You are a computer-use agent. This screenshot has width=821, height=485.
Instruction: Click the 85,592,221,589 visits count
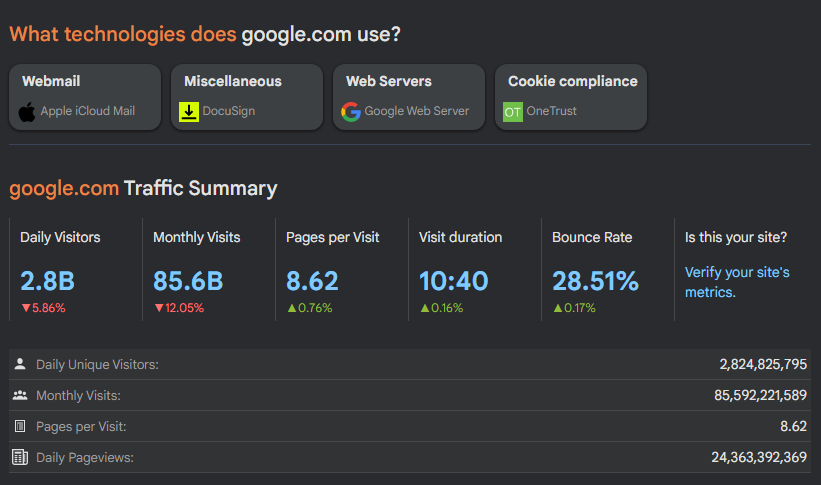coord(760,395)
